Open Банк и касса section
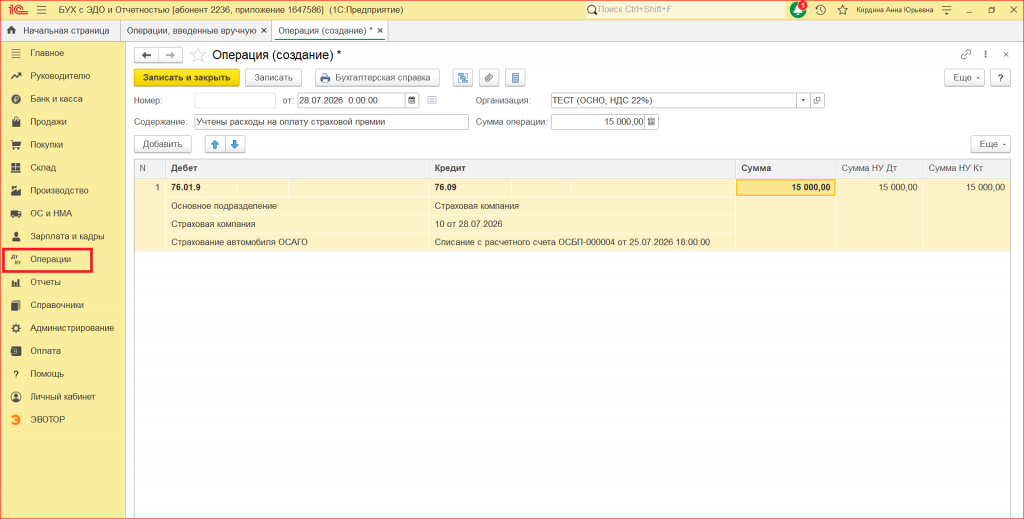Image resolution: width=1024 pixels, height=519 pixels. (56, 99)
